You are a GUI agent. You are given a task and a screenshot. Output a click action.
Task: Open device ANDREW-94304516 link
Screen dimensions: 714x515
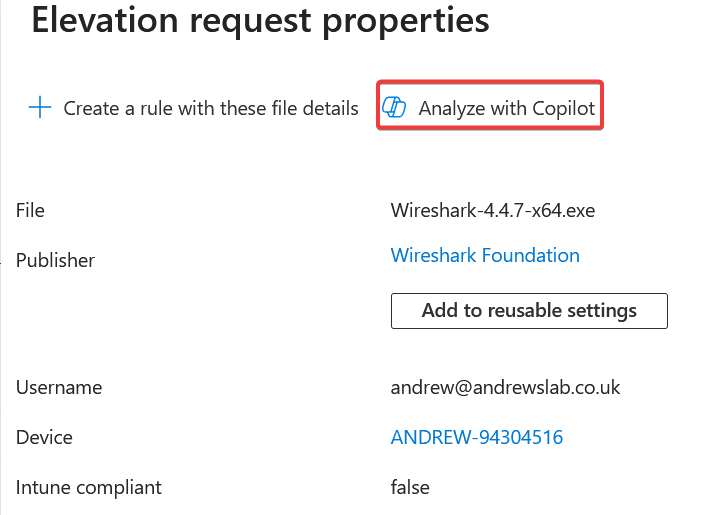pos(477,437)
